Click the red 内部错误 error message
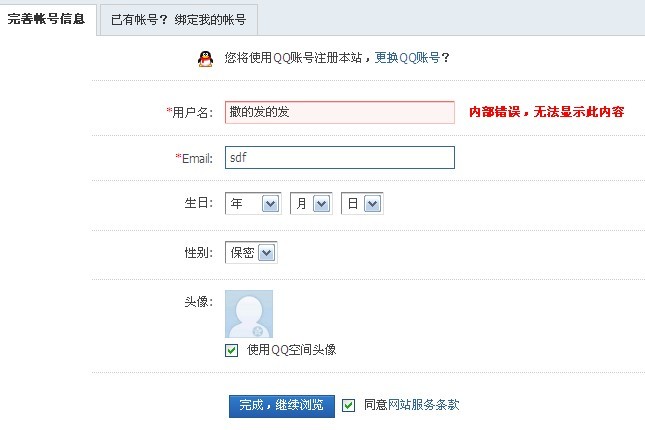645x430 pixels. pos(546,112)
